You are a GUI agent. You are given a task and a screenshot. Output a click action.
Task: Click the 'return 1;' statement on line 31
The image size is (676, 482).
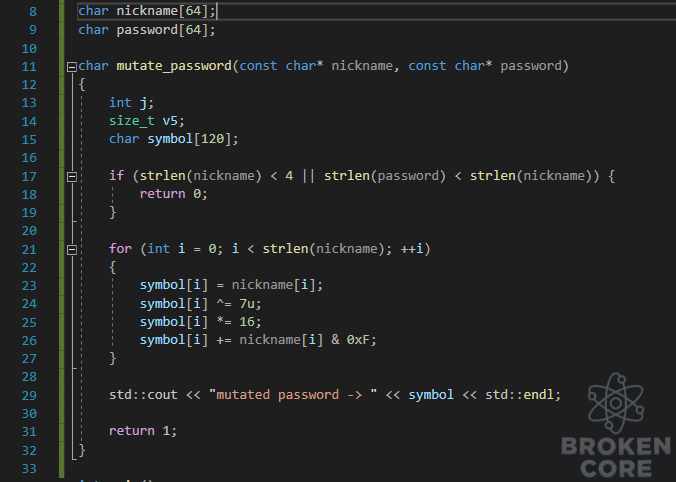(x=143, y=431)
